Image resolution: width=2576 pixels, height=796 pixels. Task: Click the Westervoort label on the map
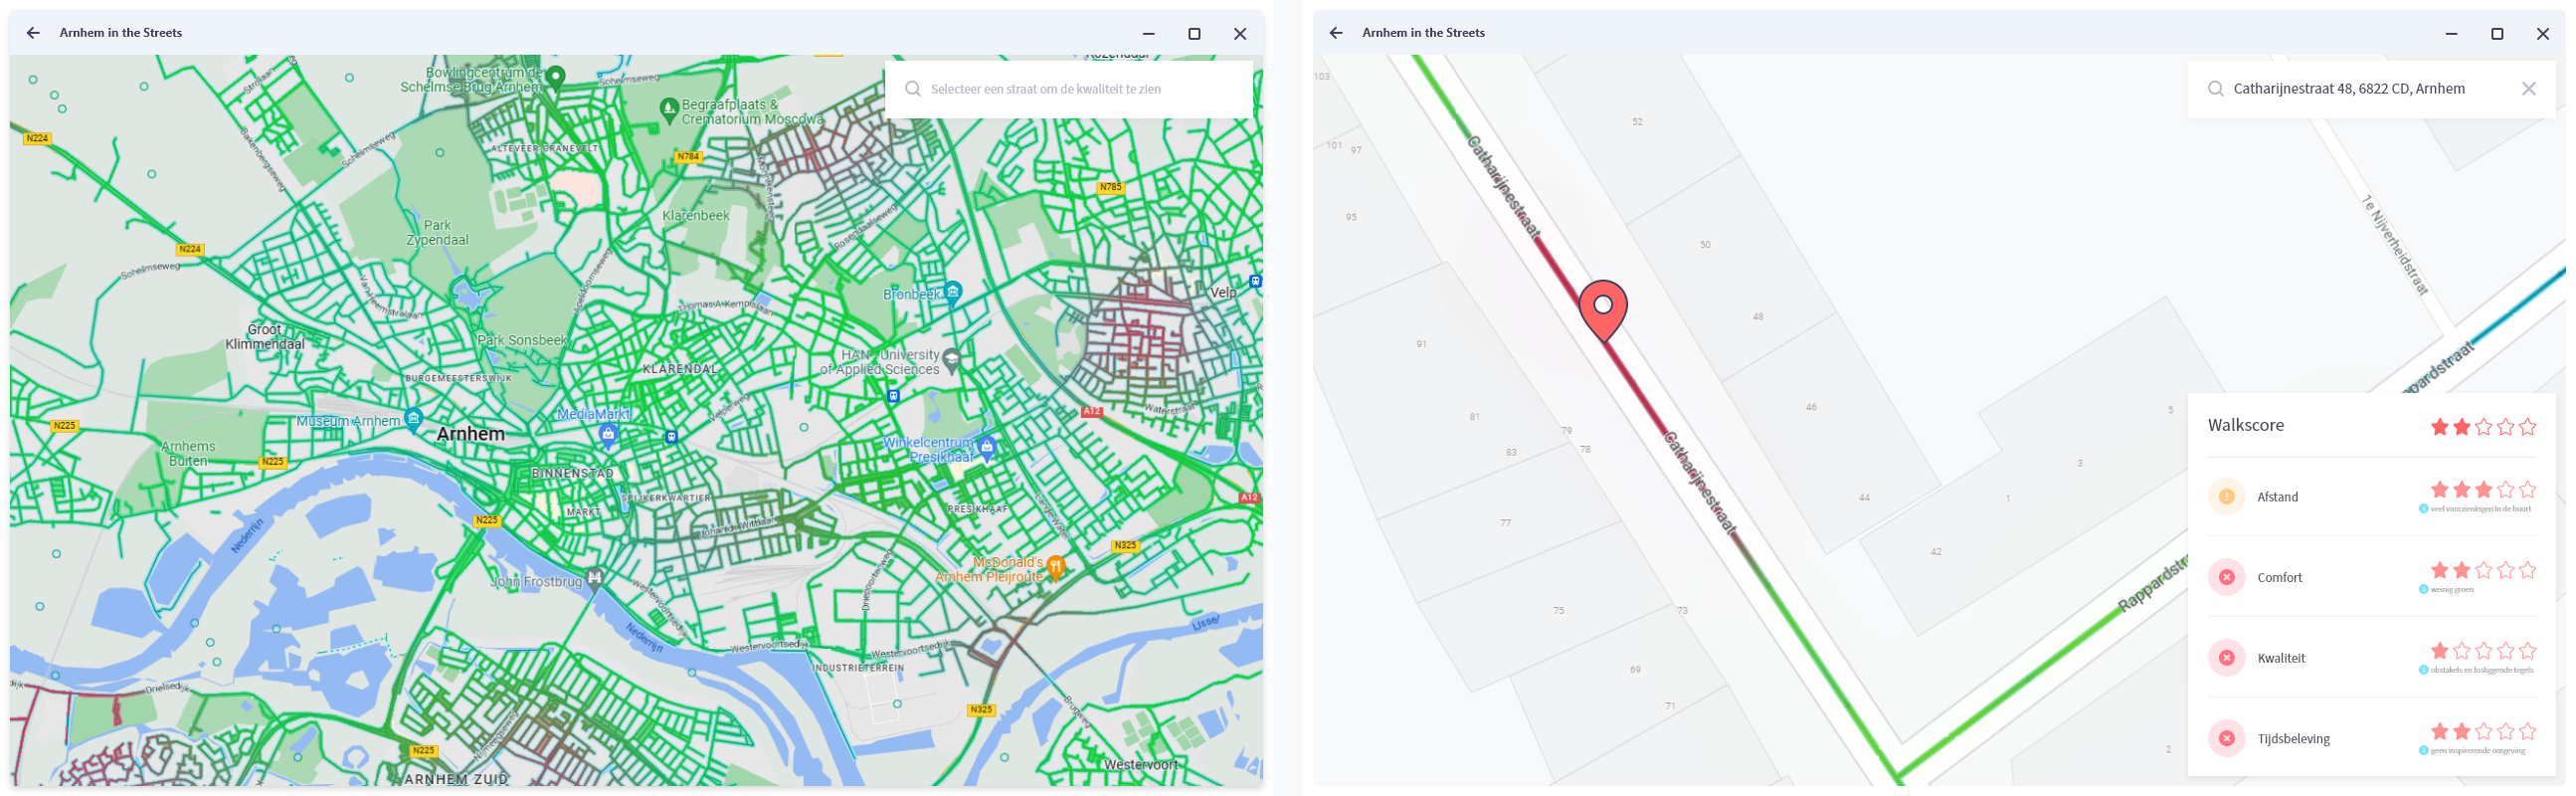1140,765
